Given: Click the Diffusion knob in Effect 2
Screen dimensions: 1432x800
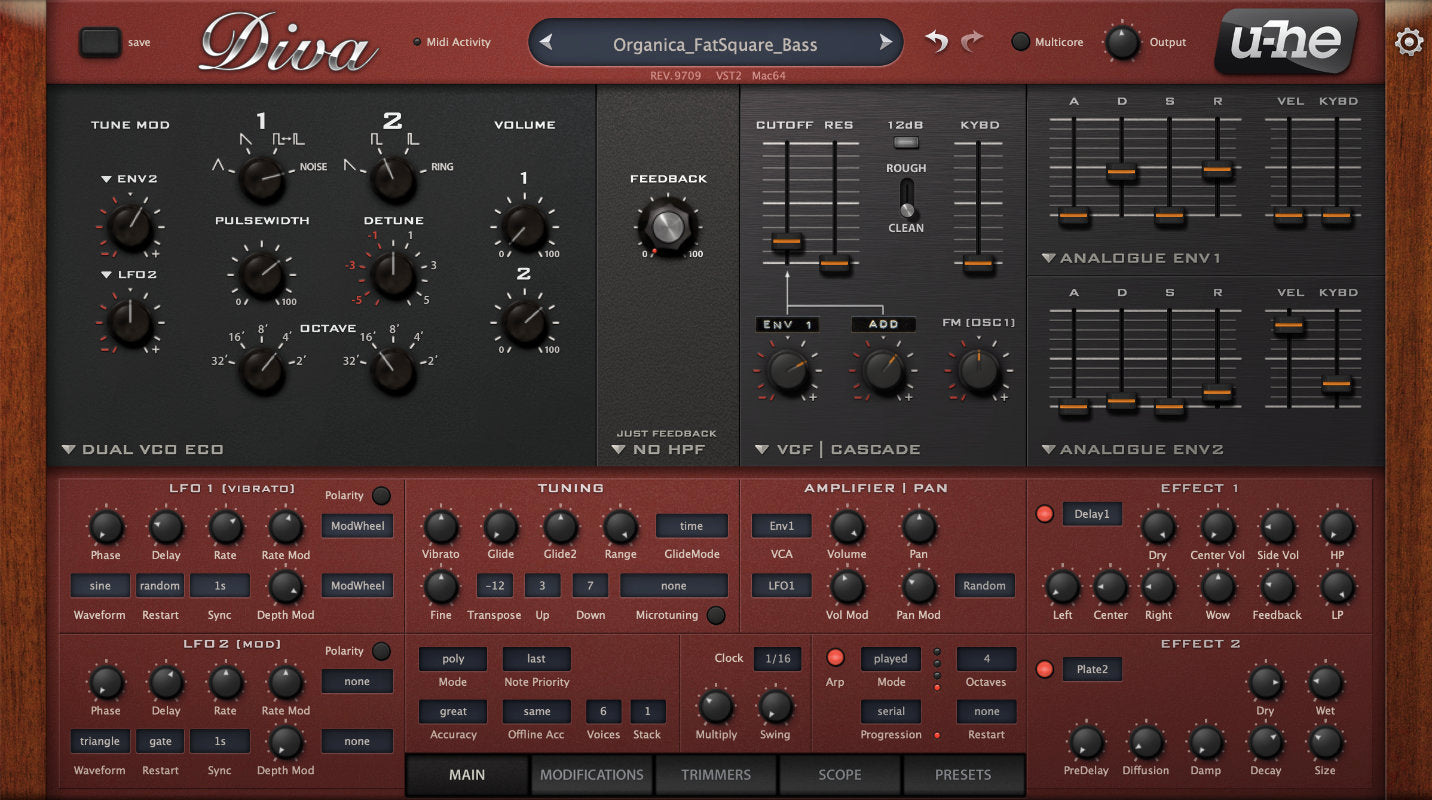Looking at the screenshot, I should coord(1145,743).
